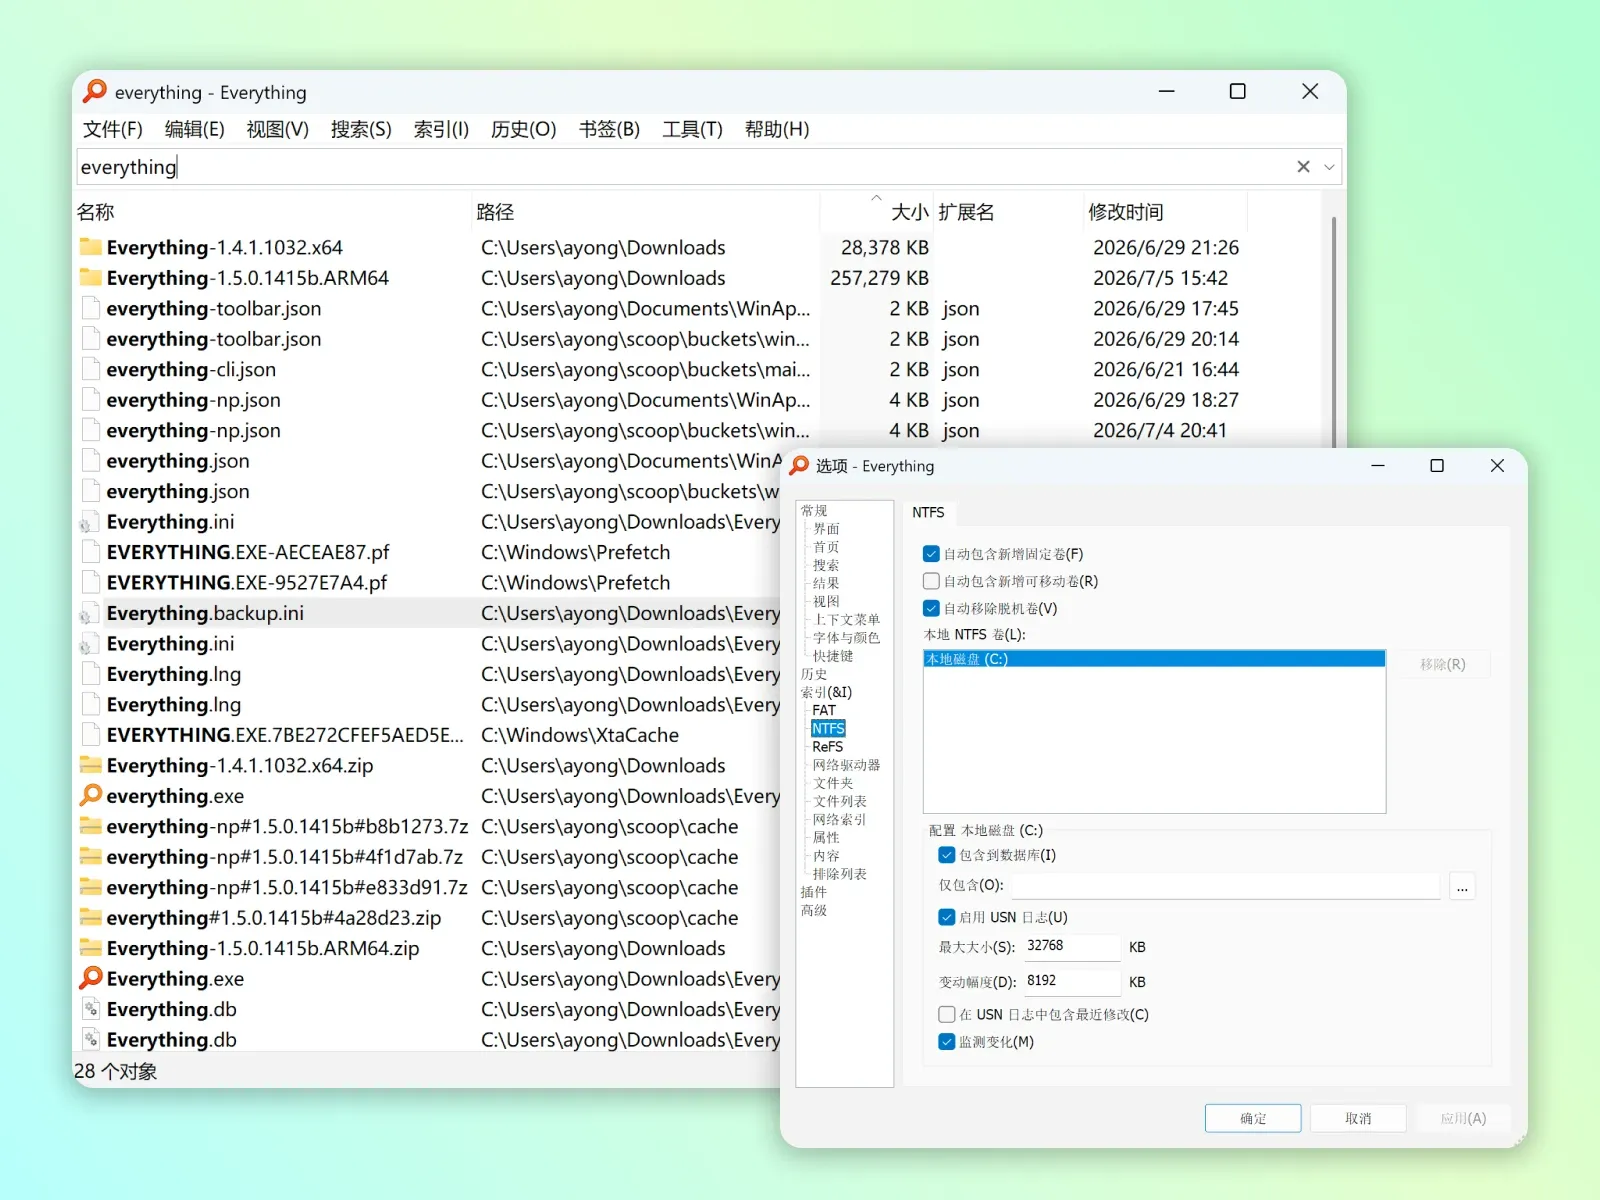Click the everything.exe magnifier icon
The width and height of the screenshot is (1600, 1200).
(91, 796)
